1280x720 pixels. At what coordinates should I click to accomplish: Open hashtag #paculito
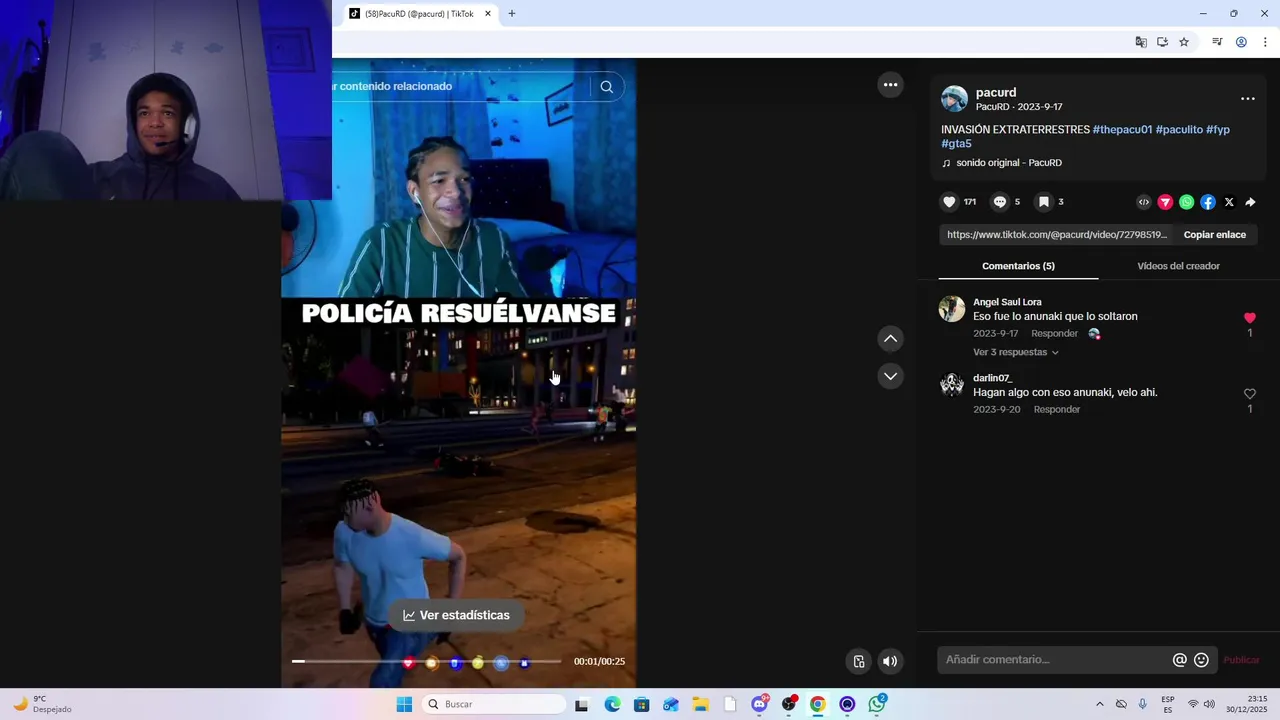pos(1179,130)
